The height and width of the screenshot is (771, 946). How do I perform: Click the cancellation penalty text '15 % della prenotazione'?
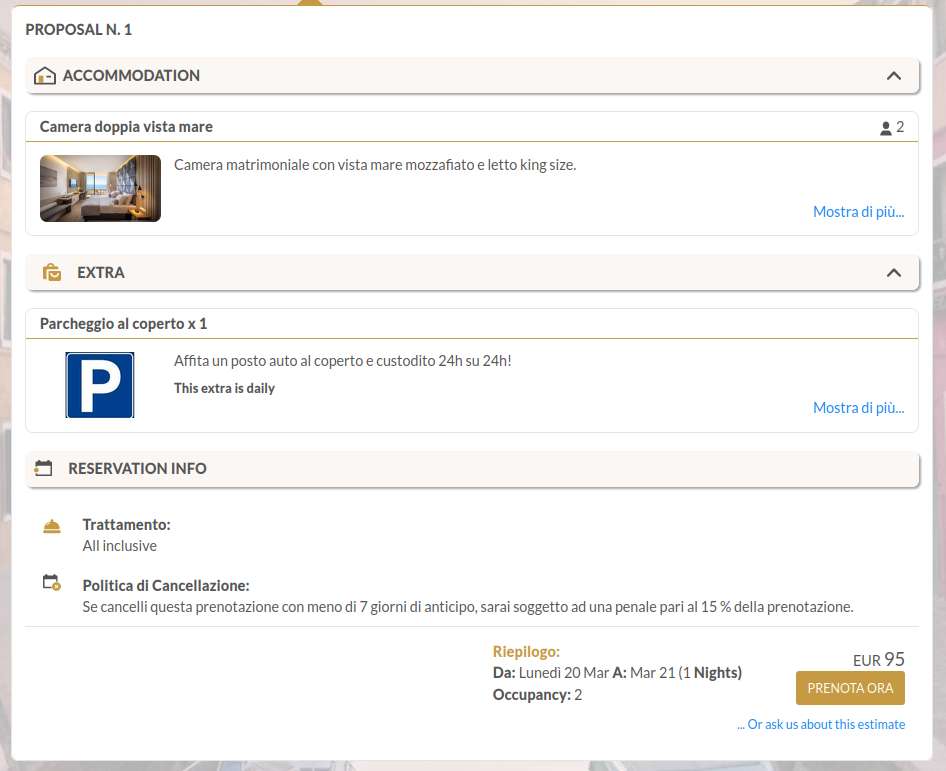point(777,607)
